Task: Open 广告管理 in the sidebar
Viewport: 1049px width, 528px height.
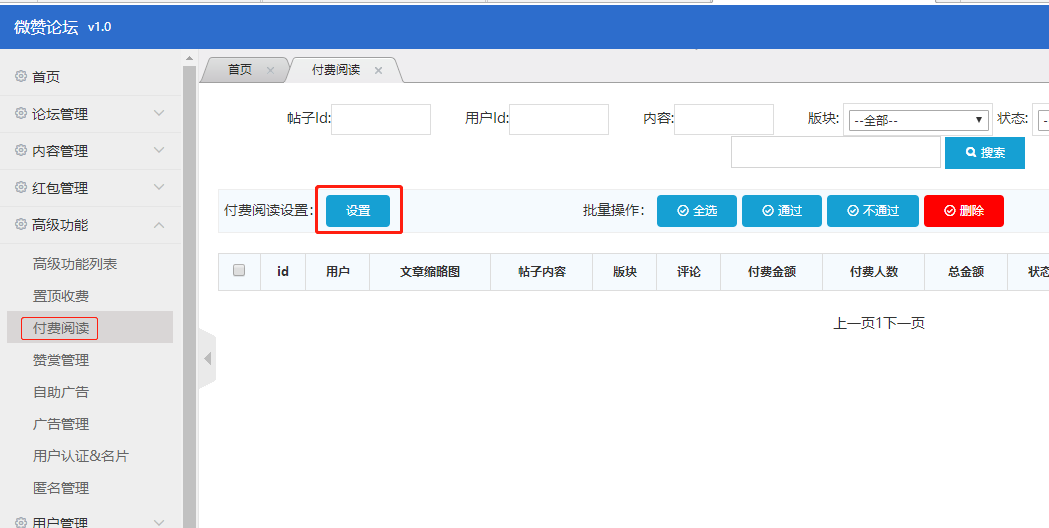Action: click(61, 424)
